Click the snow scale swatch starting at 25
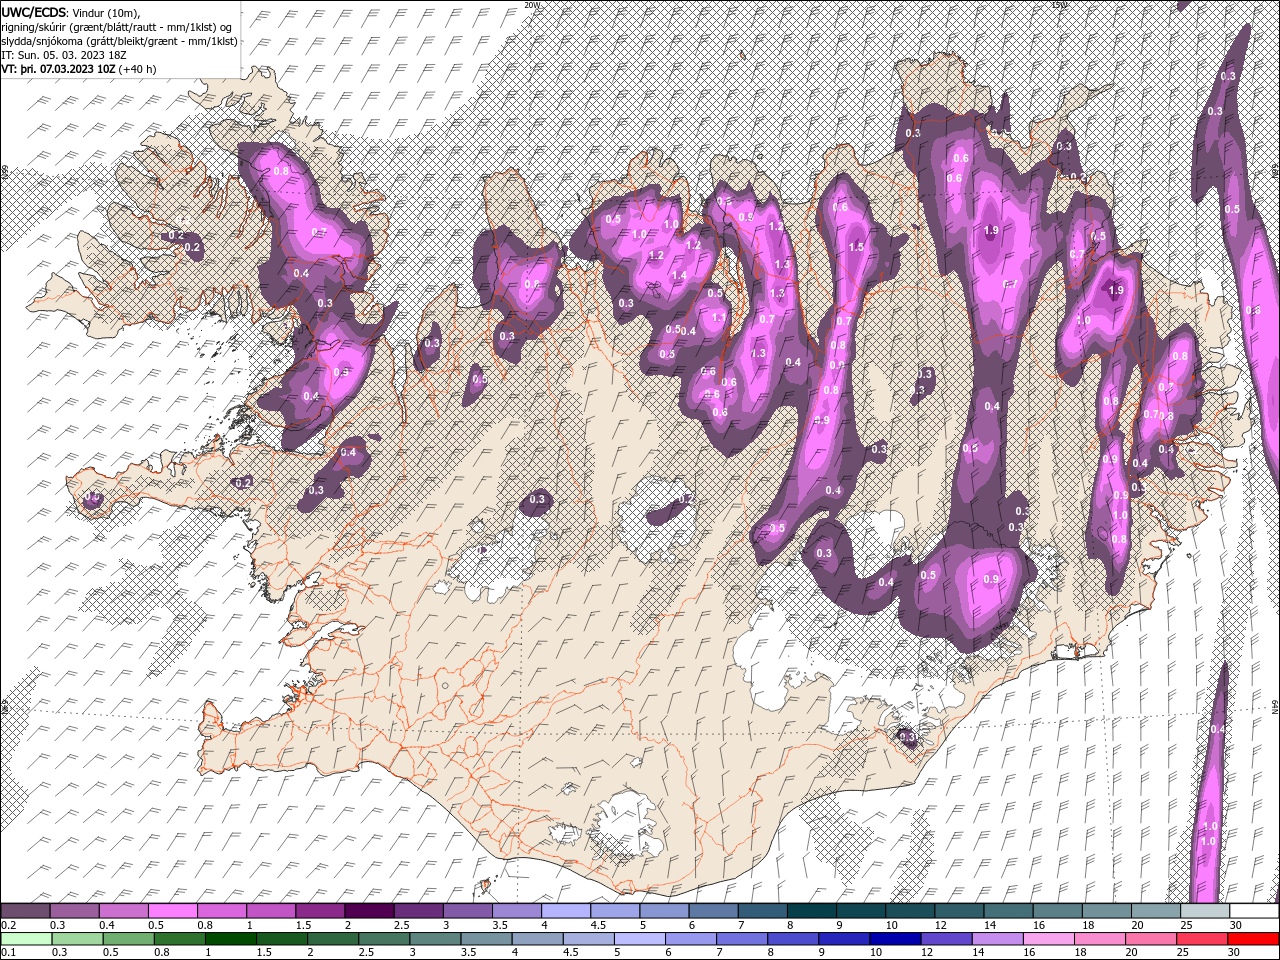The image size is (1280, 960). click(1205, 911)
